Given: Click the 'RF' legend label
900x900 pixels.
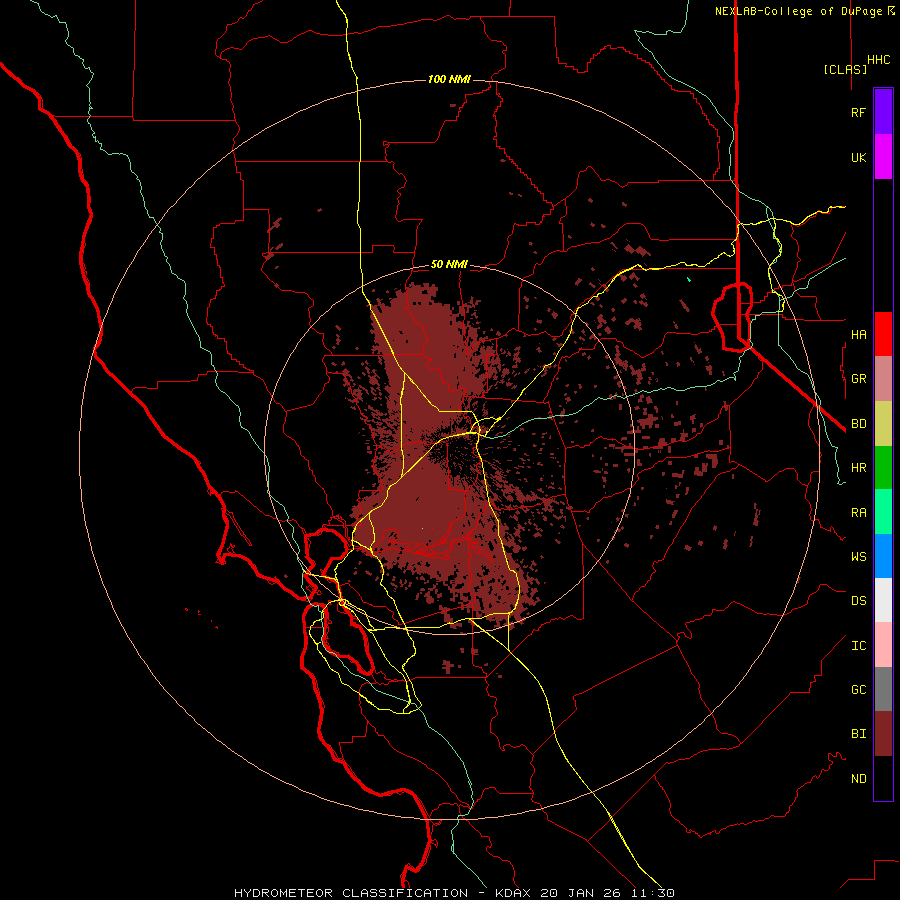Looking at the screenshot, I should coord(858,112).
